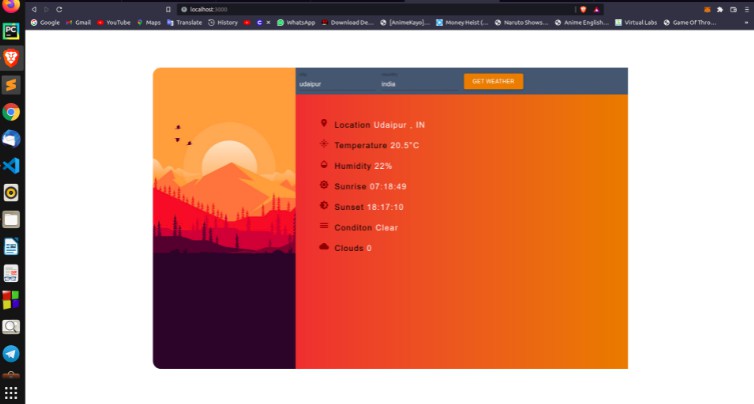The width and height of the screenshot is (754, 404).
Task: Click the localhost address bar
Action: (300, 8)
